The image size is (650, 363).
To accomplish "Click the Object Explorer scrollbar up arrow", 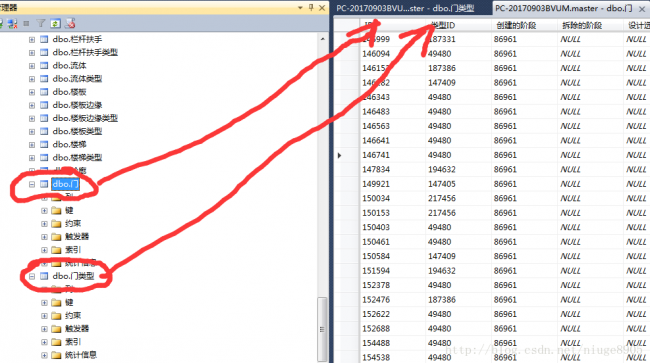I will [323, 39].
